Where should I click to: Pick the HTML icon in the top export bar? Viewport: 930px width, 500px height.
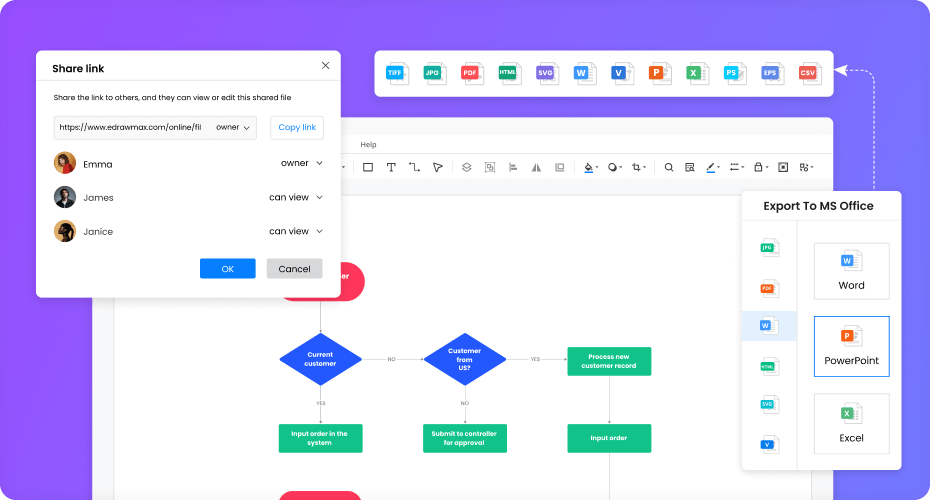[509, 74]
